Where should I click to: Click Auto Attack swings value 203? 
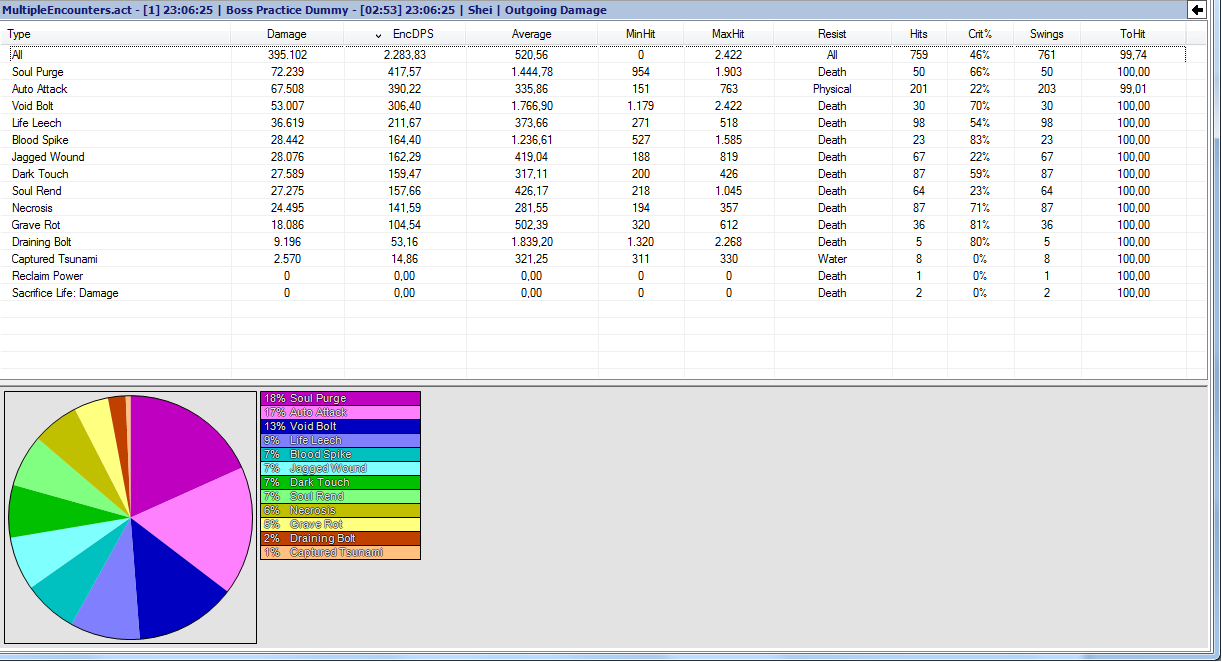1047,89
